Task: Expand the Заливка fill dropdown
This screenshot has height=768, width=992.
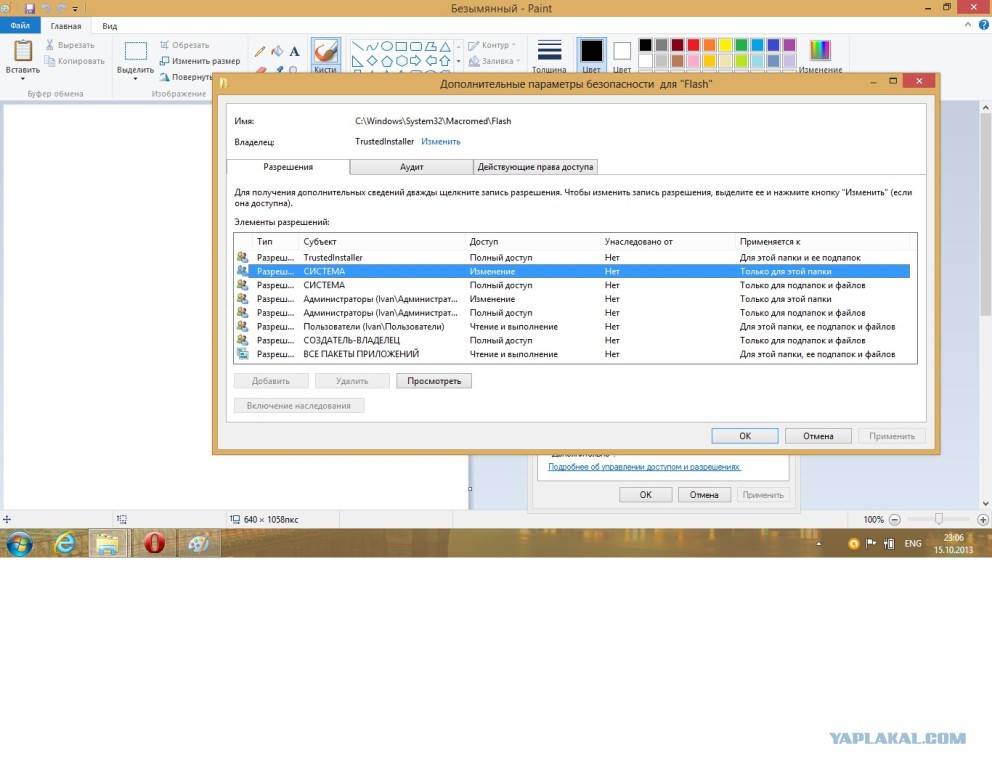Action: [x=497, y=61]
